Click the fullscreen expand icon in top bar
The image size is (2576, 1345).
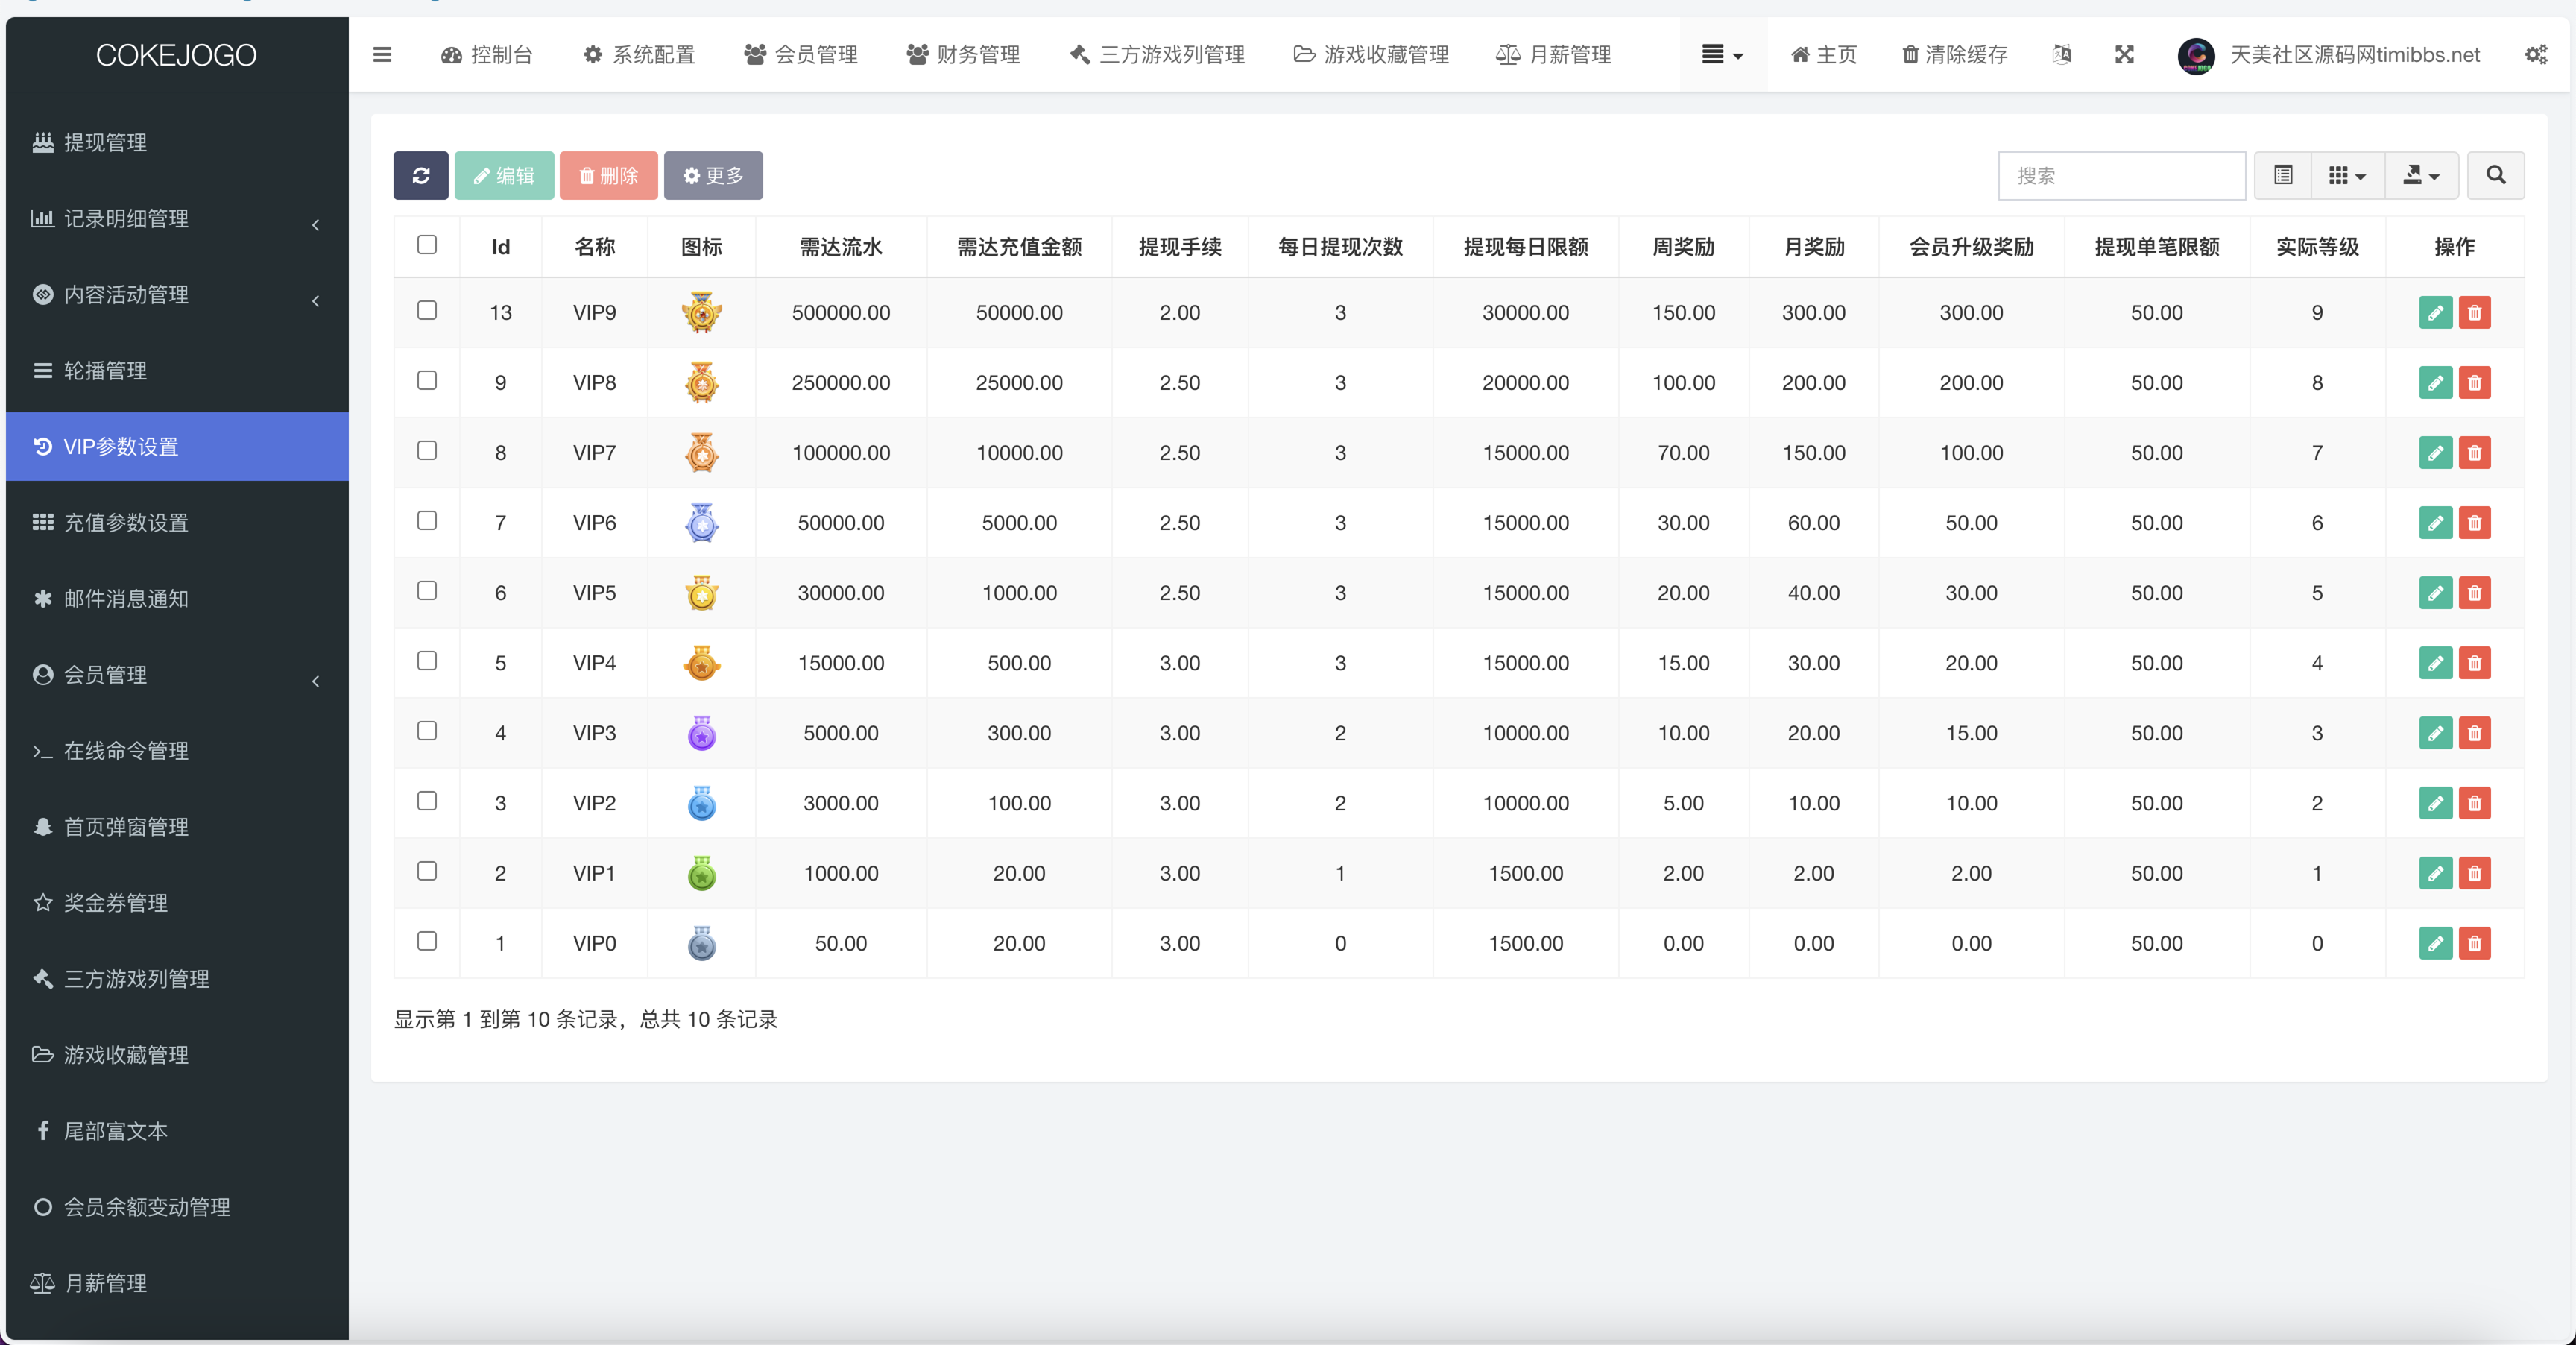2124,55
